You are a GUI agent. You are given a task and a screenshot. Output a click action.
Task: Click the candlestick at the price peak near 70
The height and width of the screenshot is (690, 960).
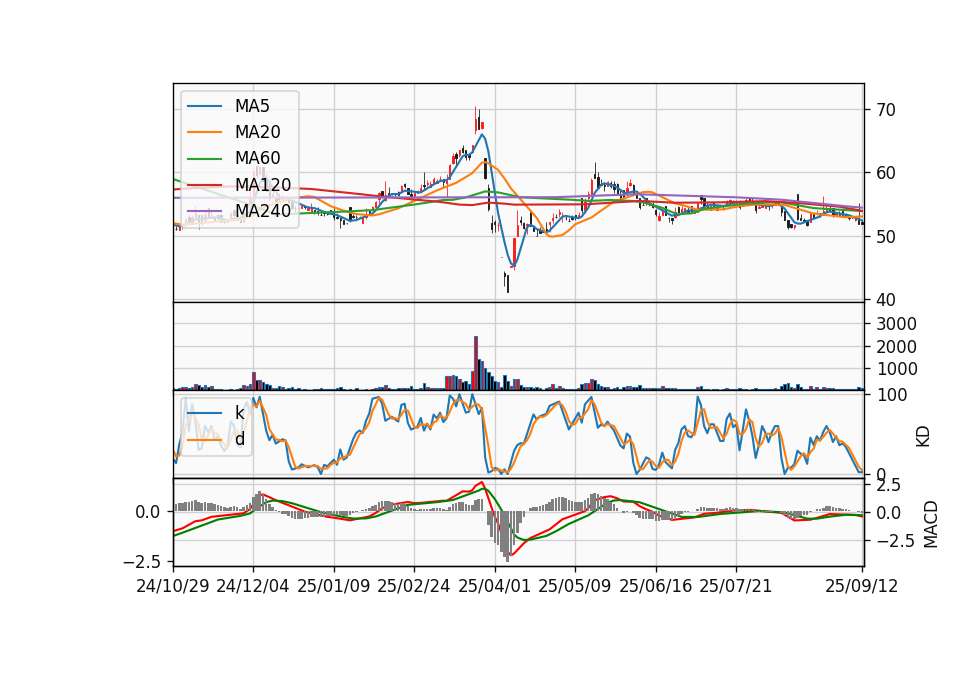[x=476, y=119]
